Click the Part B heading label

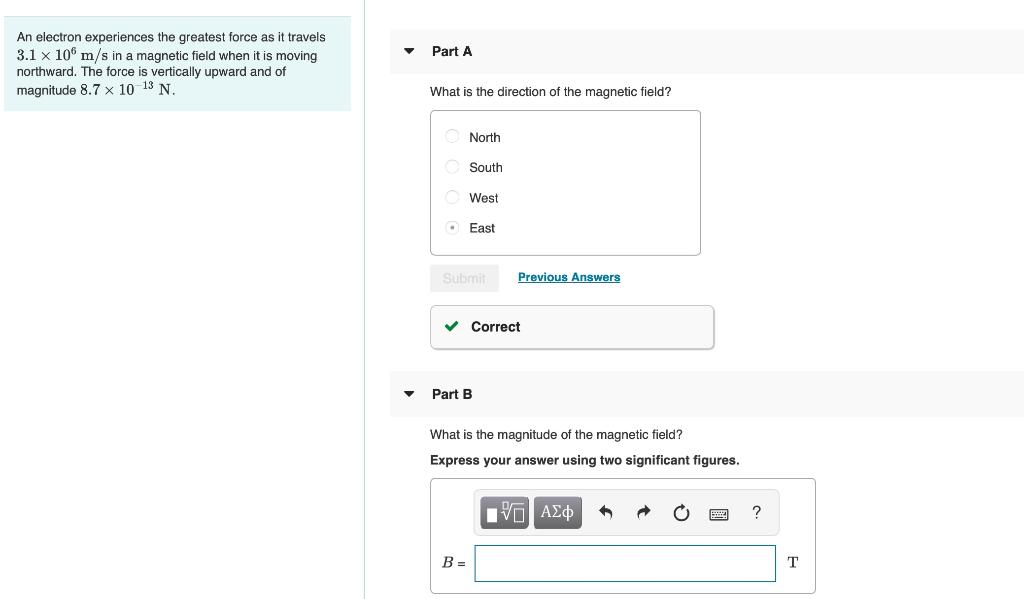[452, 394]
